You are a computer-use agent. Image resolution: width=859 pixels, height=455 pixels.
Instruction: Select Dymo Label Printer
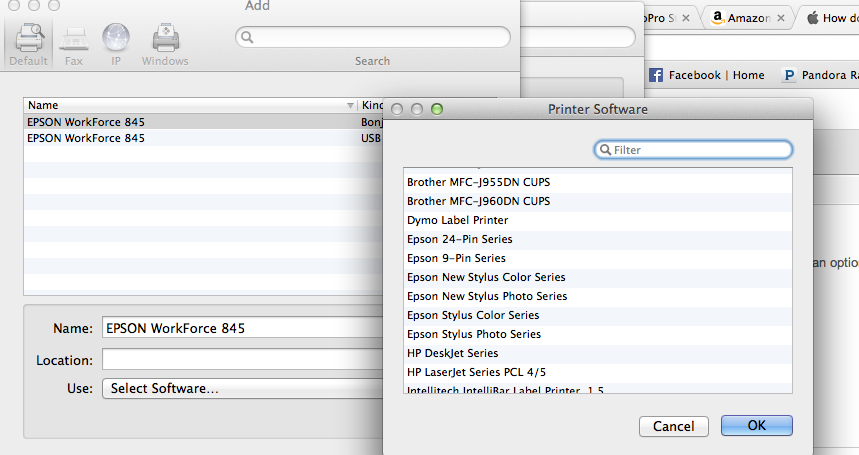point(598,220)
